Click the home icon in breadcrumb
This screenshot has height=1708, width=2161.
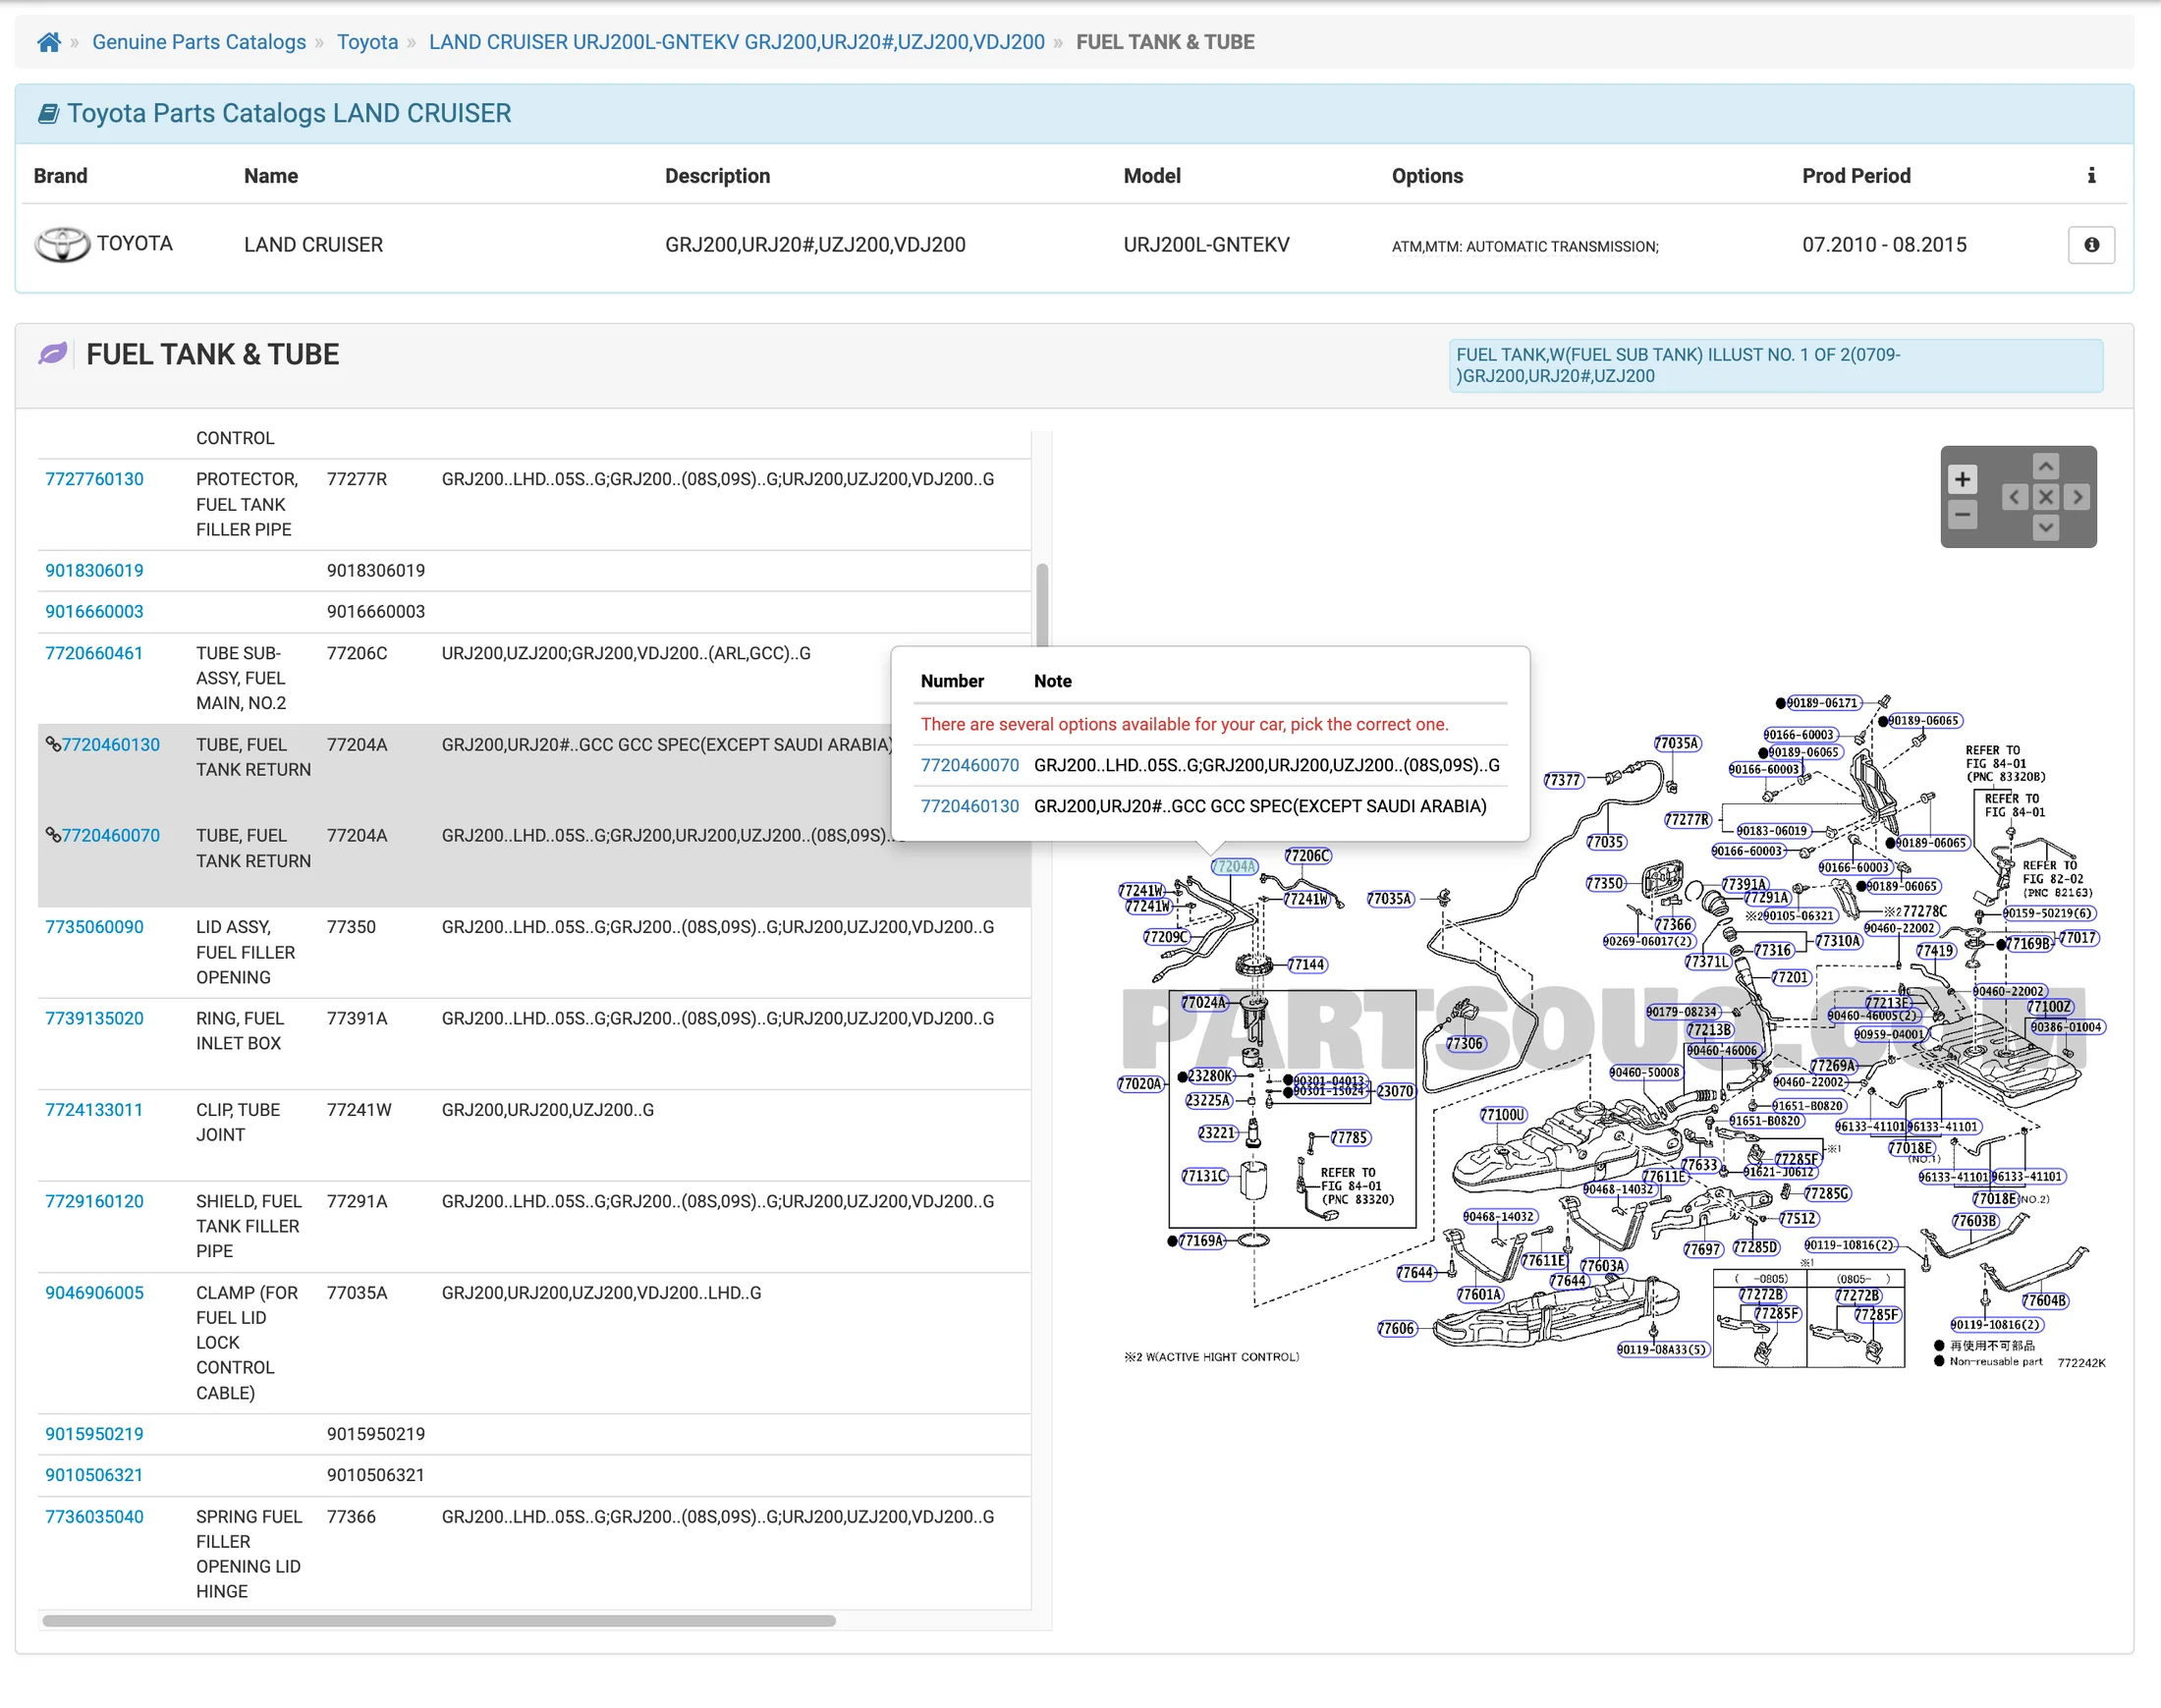[x=48, y=42]
